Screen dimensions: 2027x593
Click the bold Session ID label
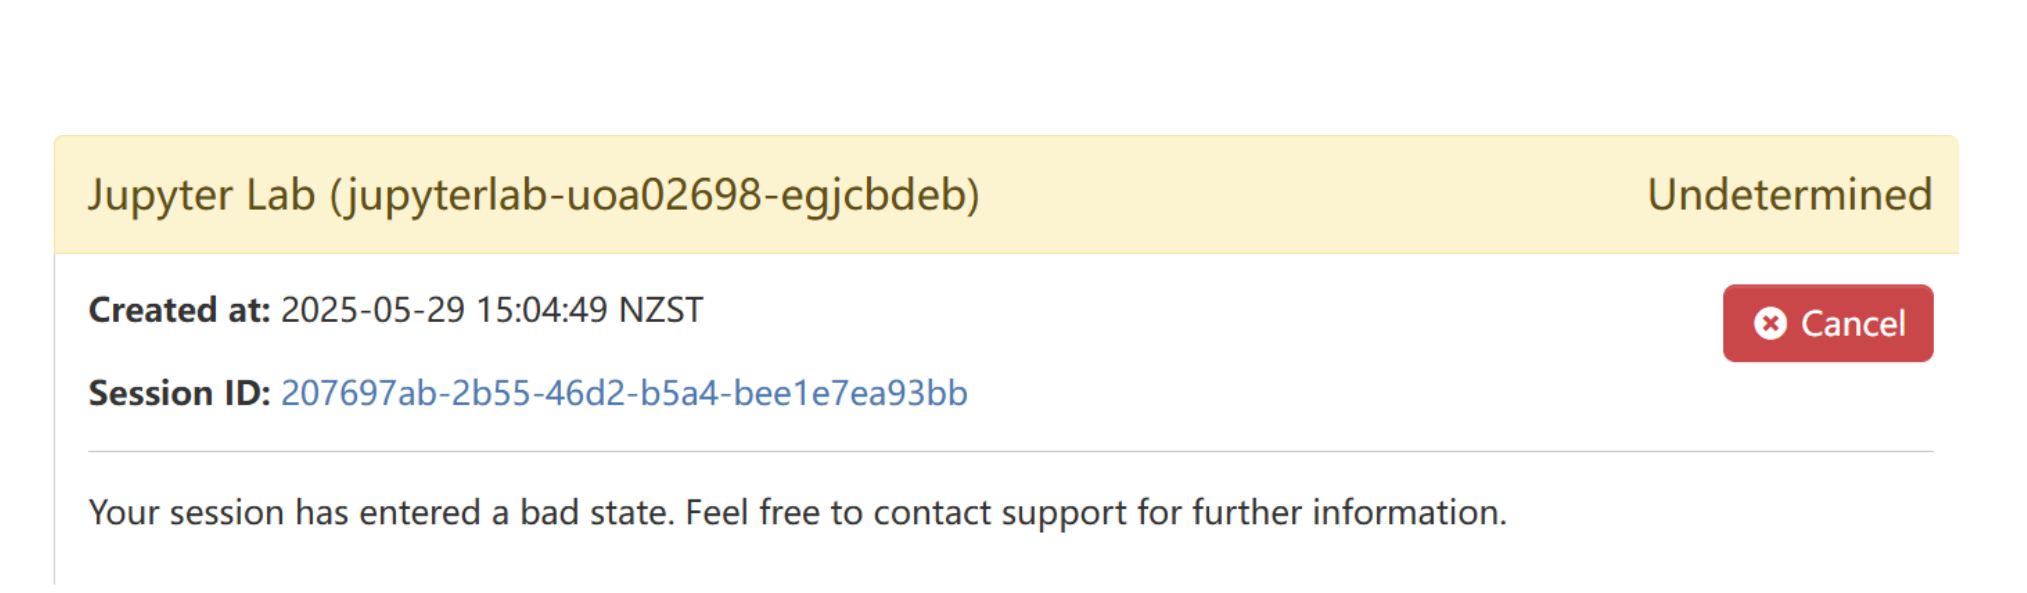click(179, 393)
